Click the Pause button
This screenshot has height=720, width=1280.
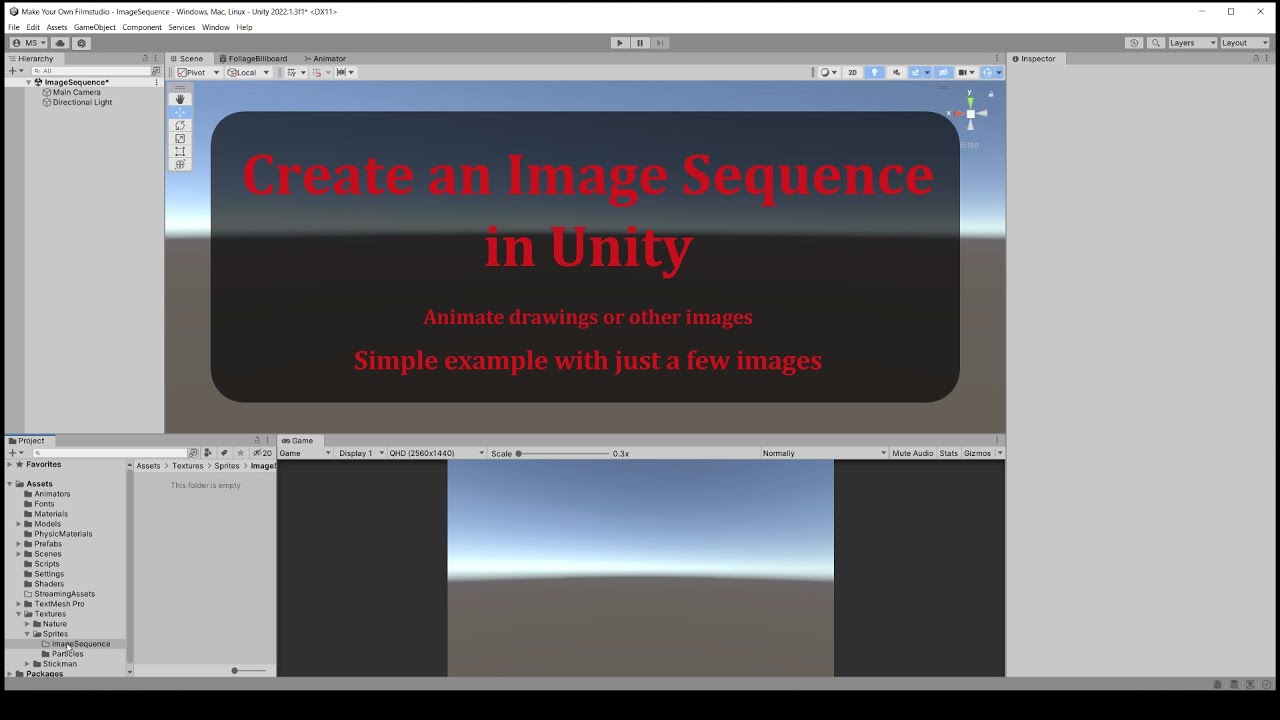tap(640, 43)
